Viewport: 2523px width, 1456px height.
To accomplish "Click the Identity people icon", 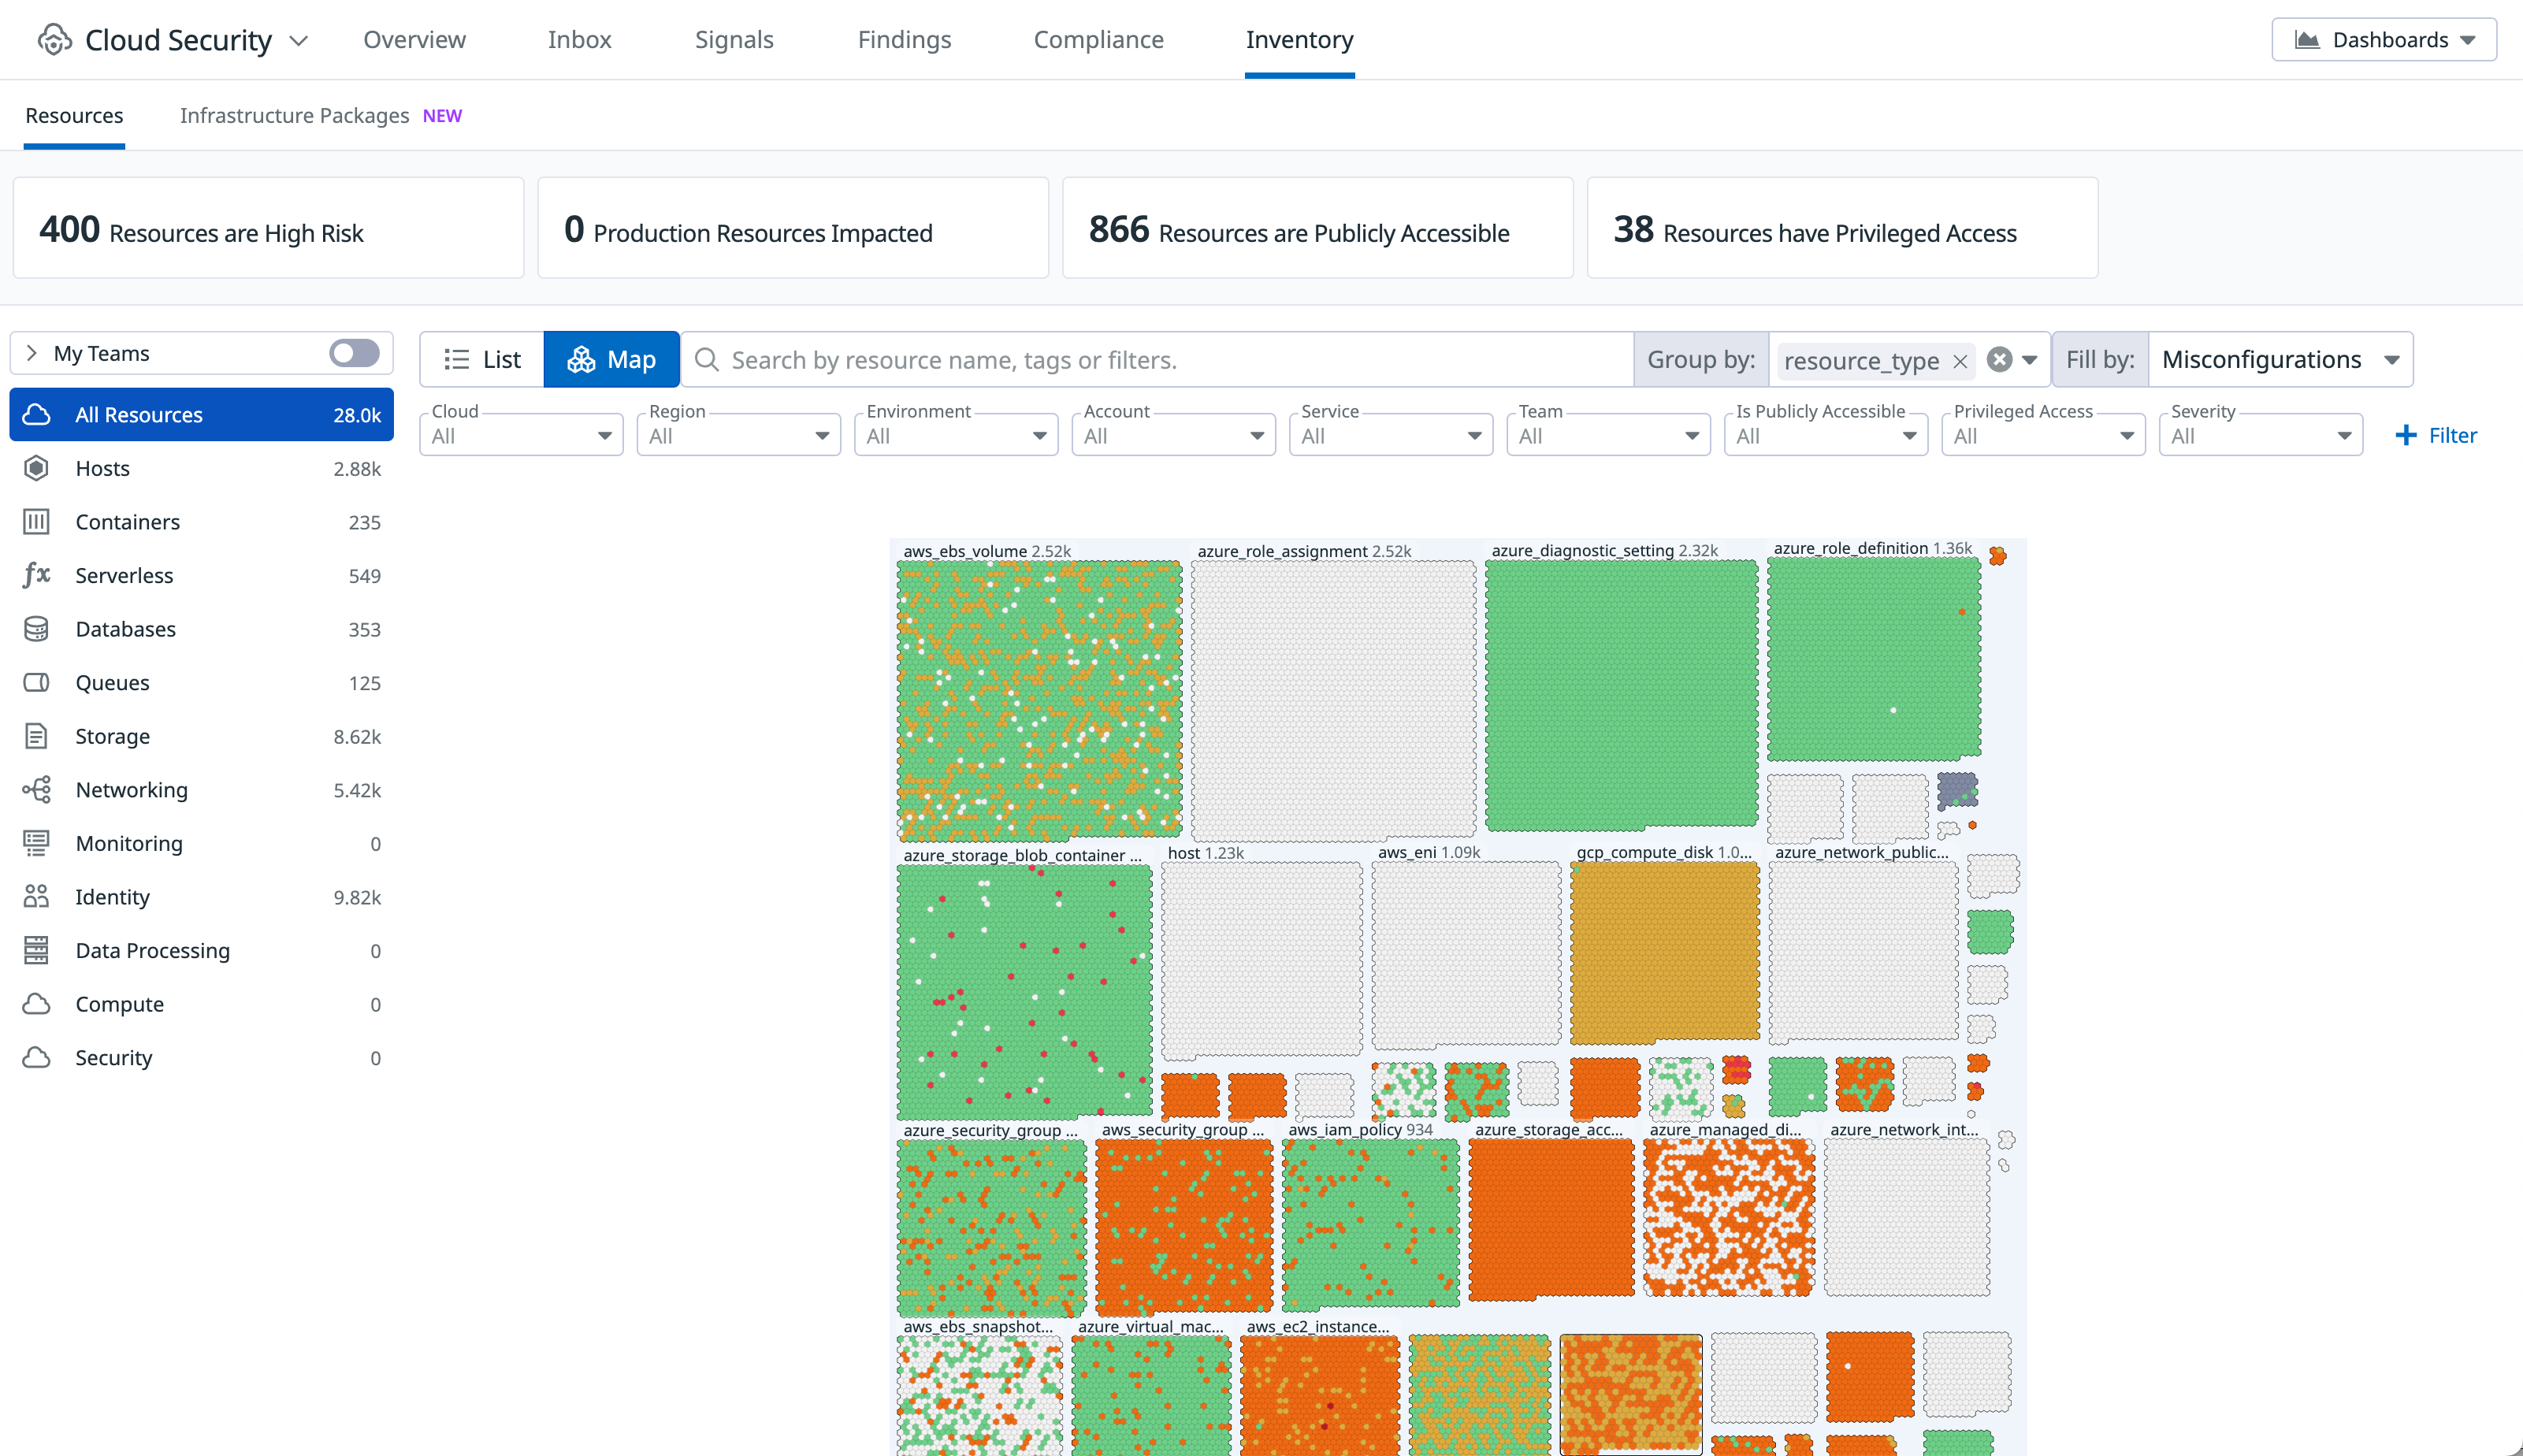I will (36, 897).
